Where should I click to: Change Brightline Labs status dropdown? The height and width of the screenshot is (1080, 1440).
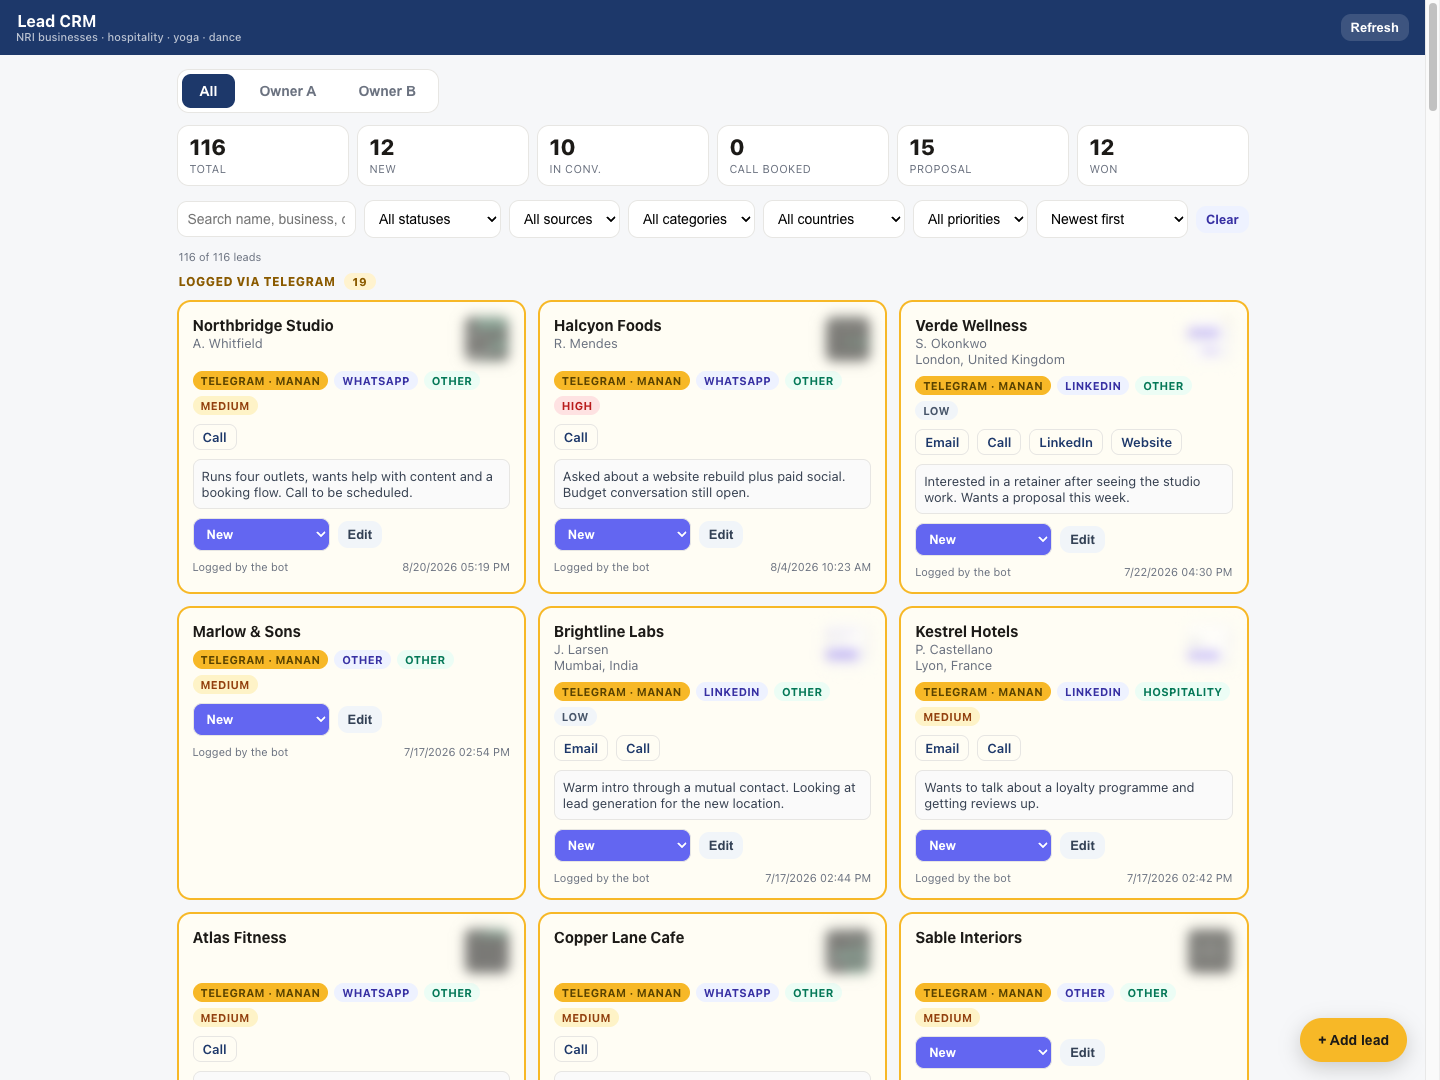tap(622, 846)
